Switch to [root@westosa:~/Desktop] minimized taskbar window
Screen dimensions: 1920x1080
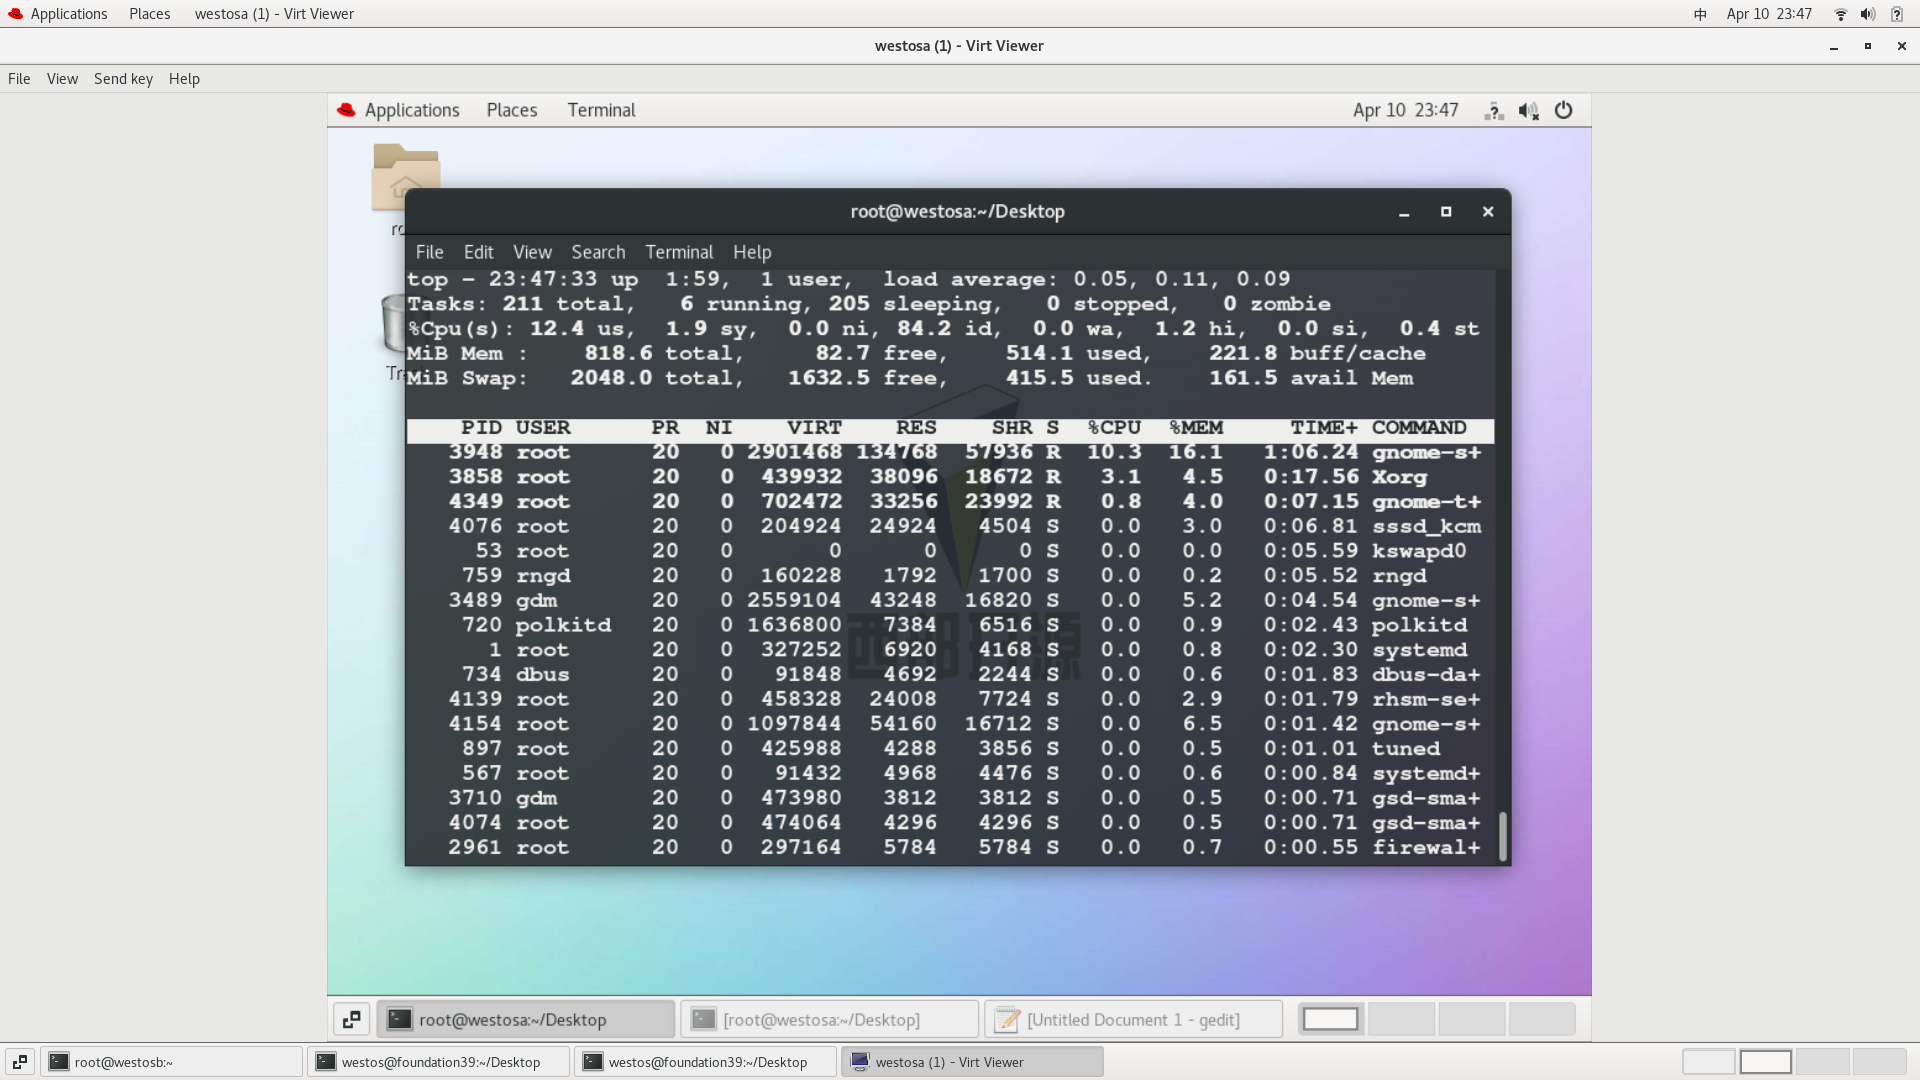pos(829,1019)
